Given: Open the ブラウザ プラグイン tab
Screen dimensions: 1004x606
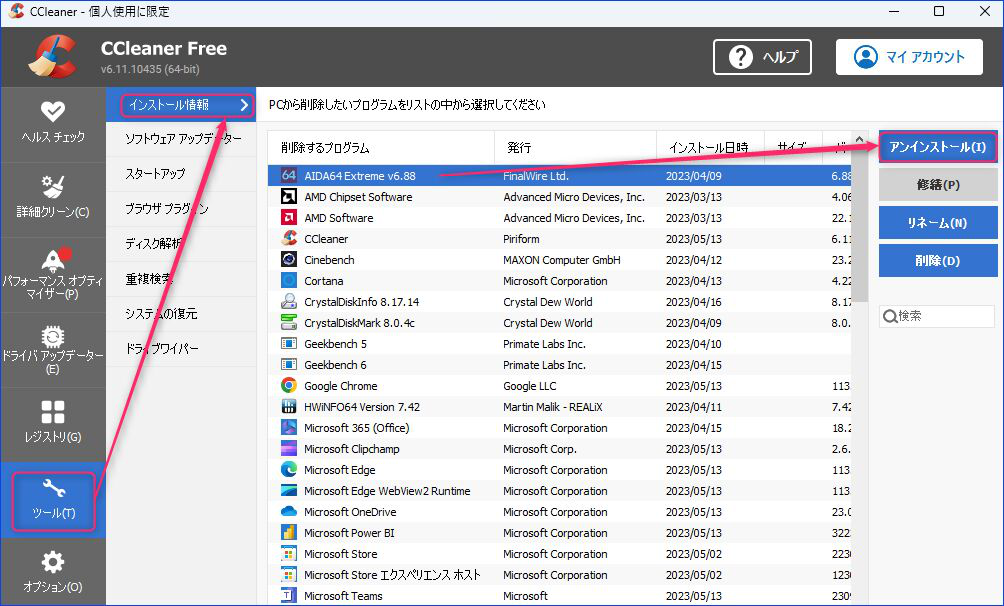Looking at the screenshot, I should [x=181, y=209].
